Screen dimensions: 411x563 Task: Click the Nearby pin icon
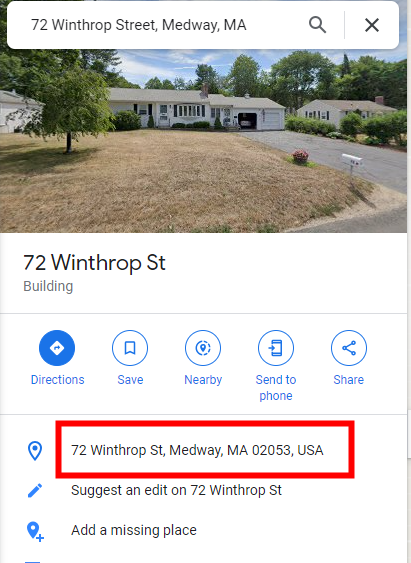pyautogui.click(x=203, y=348)
